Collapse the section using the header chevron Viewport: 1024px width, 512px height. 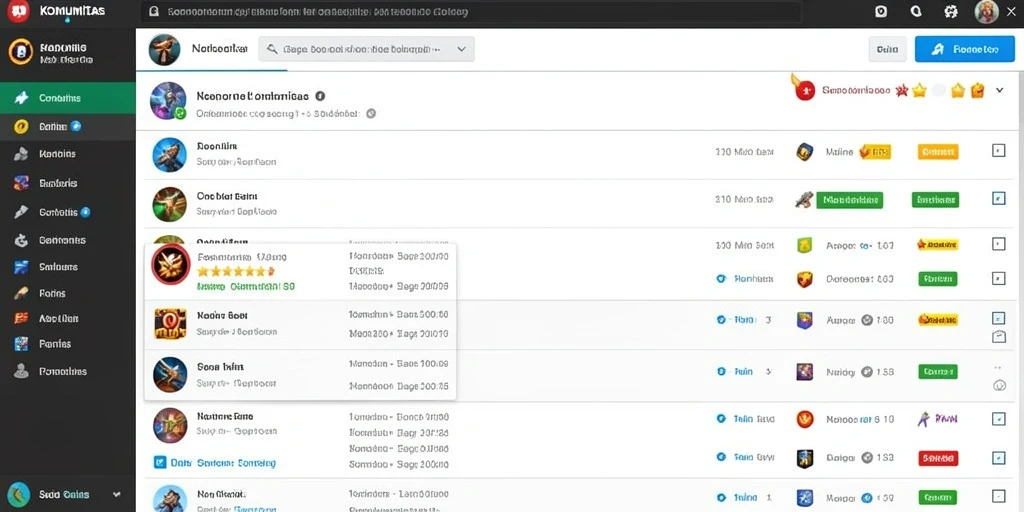click(x=999, y=91)
